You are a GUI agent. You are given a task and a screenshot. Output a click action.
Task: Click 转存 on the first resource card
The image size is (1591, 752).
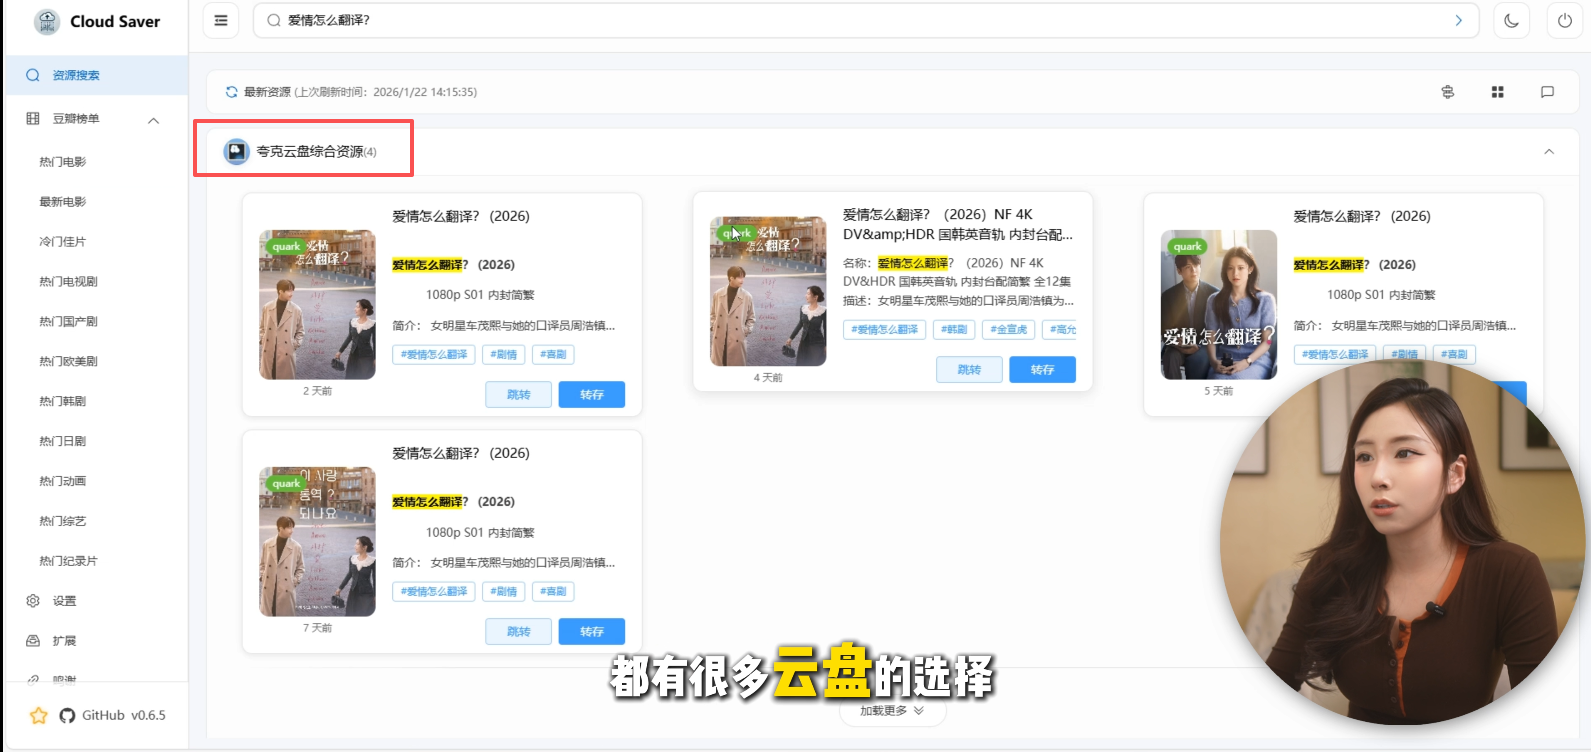591,395
